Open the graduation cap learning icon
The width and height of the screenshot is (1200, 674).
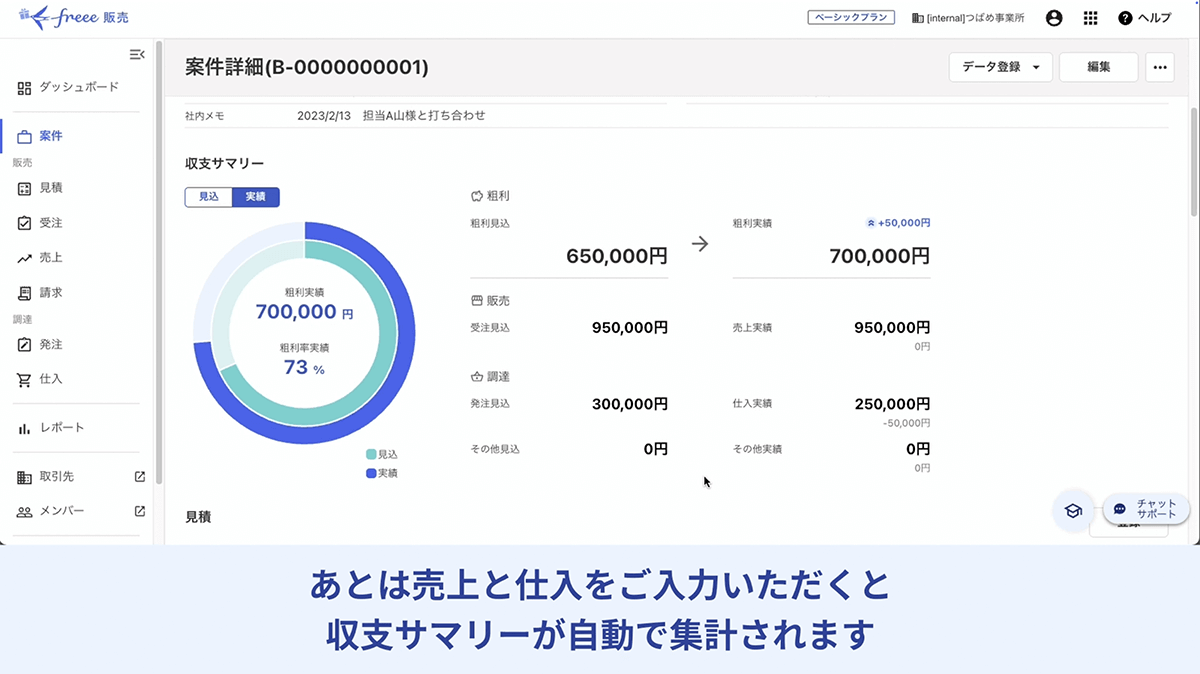click(1073, 511)
